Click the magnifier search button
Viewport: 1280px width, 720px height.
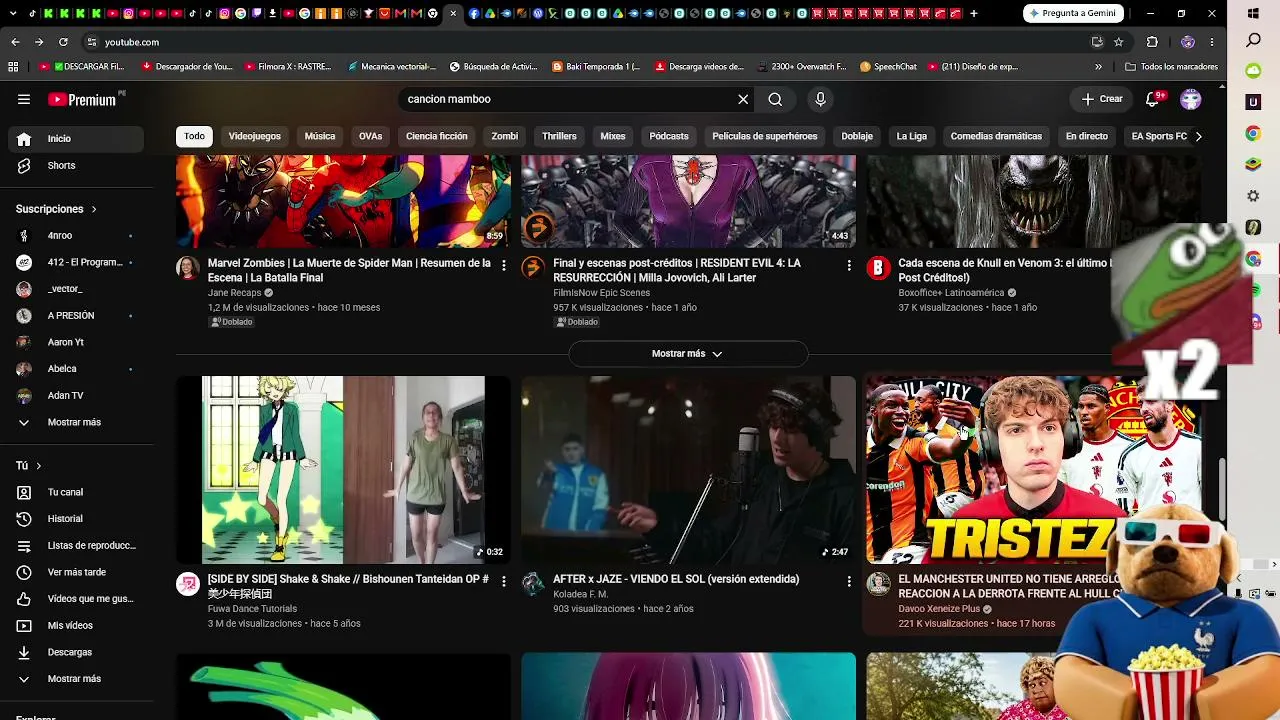[775, 99]
